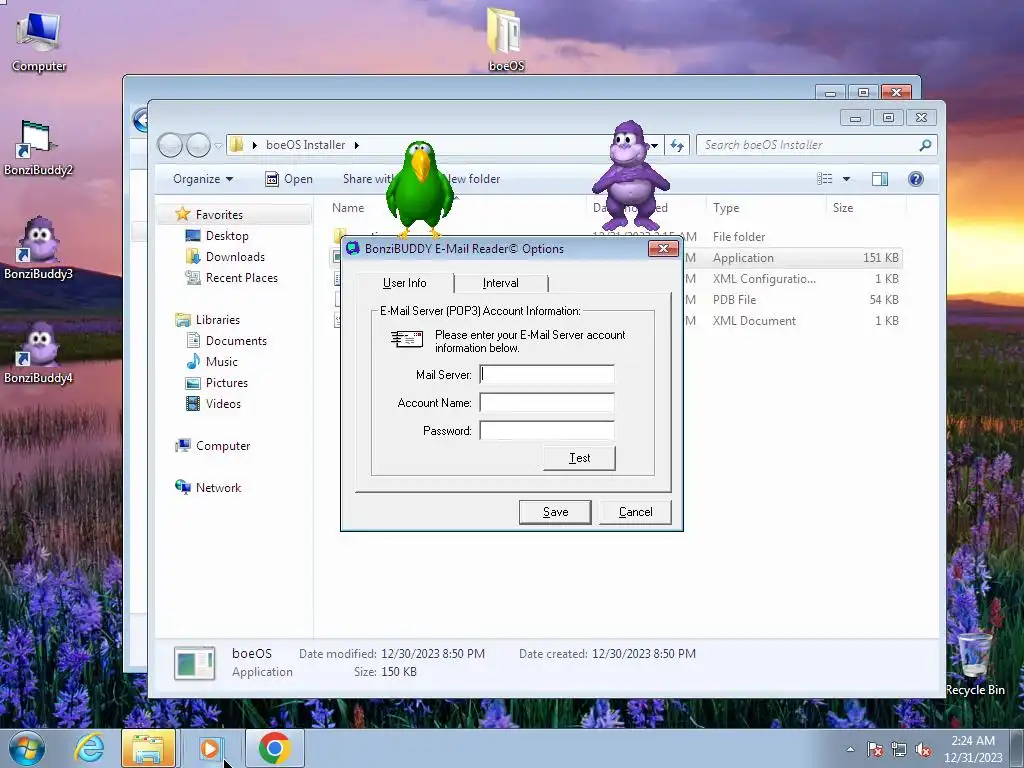The image size is (1024, 768).
Task: Click the search magnifier icon
Action: pos(925,145)
